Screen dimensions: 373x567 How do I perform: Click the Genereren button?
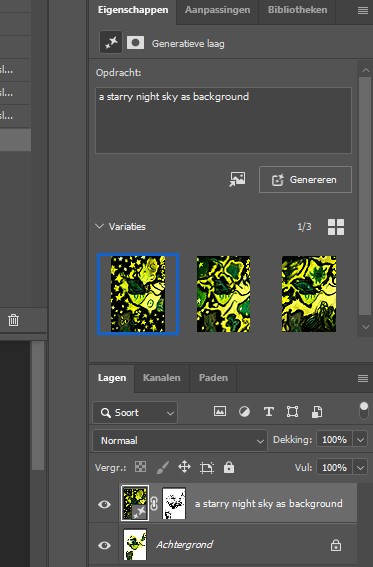[305, 179]
